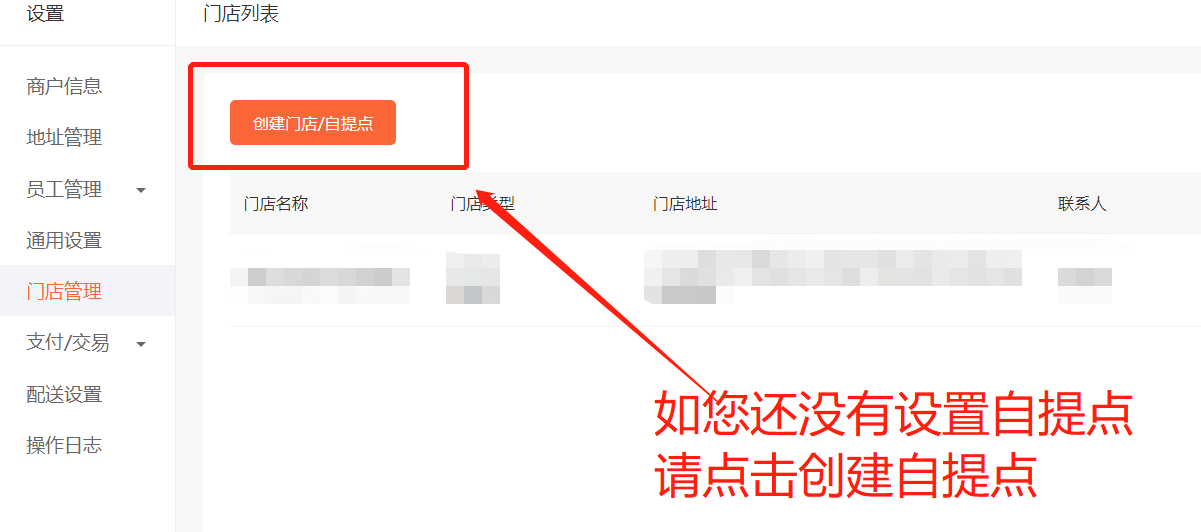Expand the arrow beside 员工管理
The width and height of the screenshot is (1201, 532).
pyautogui.click(x=141, y=190)
